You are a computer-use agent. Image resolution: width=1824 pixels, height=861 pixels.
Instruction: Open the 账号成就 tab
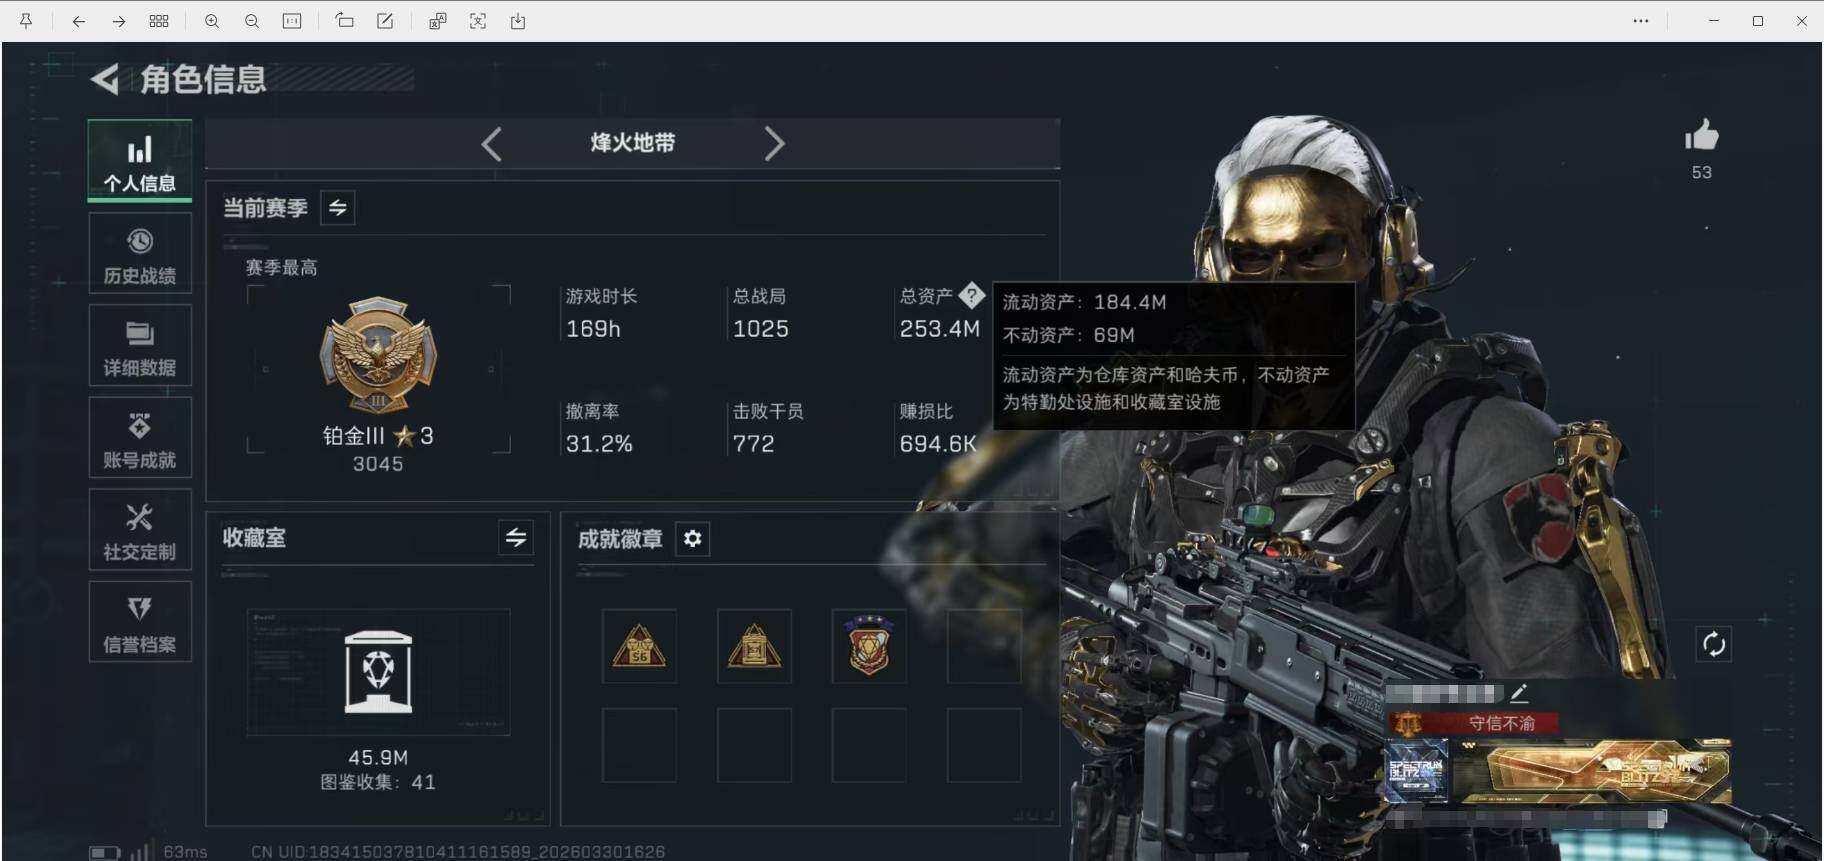coord(140,438)
